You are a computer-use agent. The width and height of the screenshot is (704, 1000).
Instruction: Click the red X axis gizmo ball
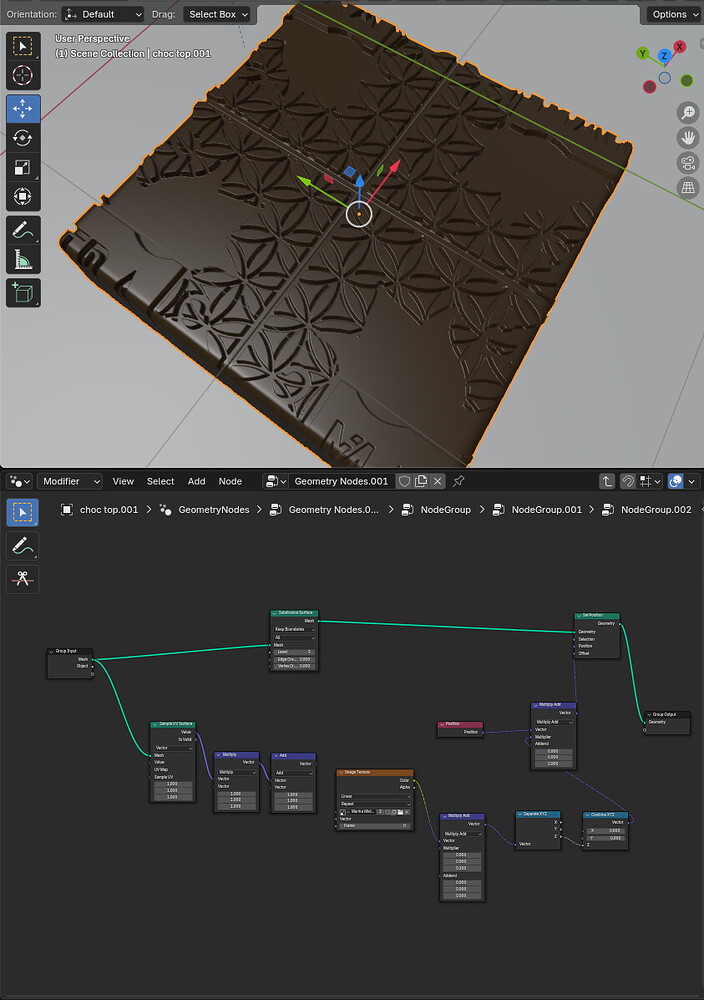(680, 47)
